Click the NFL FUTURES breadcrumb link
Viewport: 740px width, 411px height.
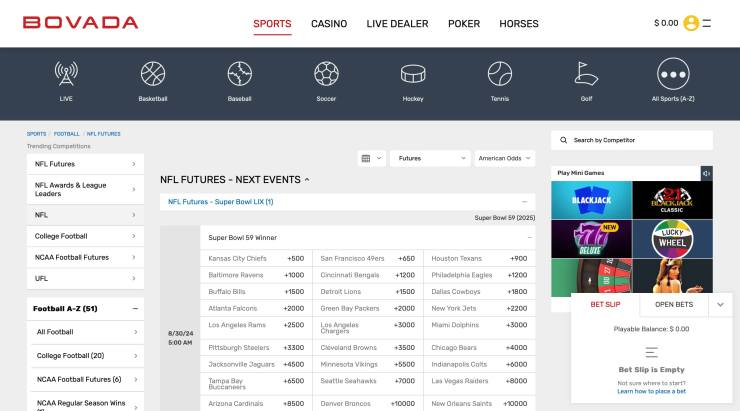click(x=103, y=134)
